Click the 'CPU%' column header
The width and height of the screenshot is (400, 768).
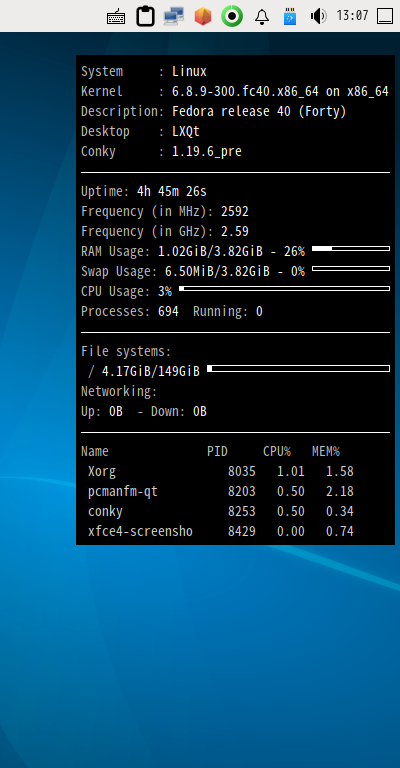[277, 452]
